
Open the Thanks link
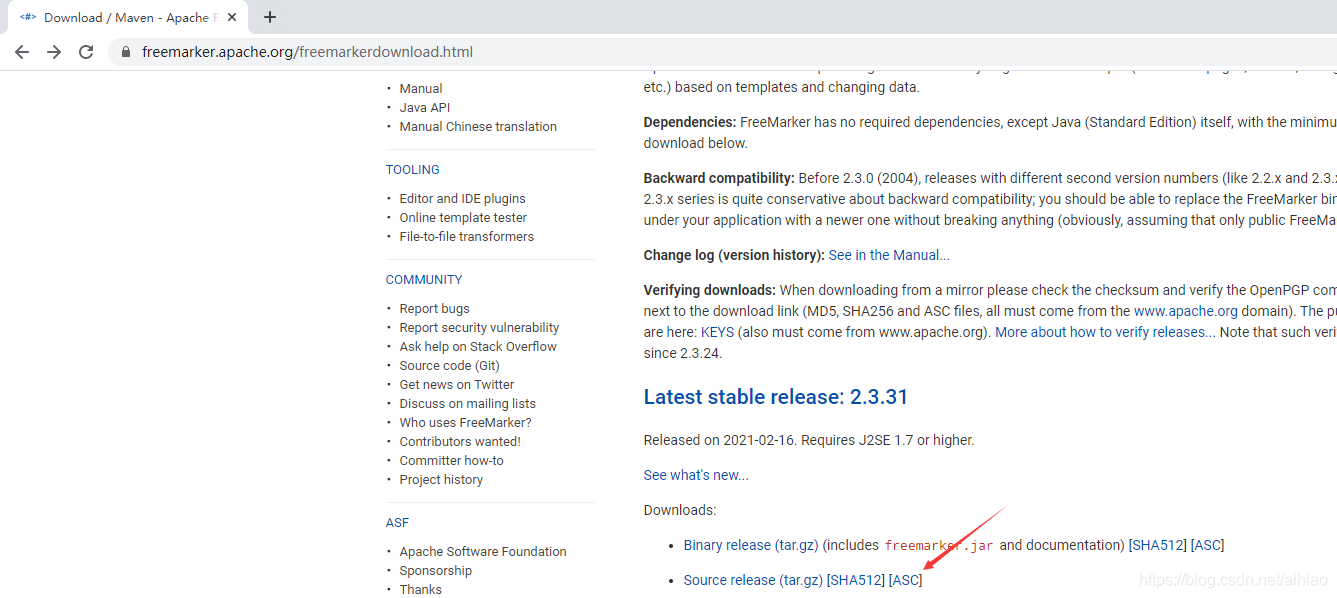click(x=421, y=589)
